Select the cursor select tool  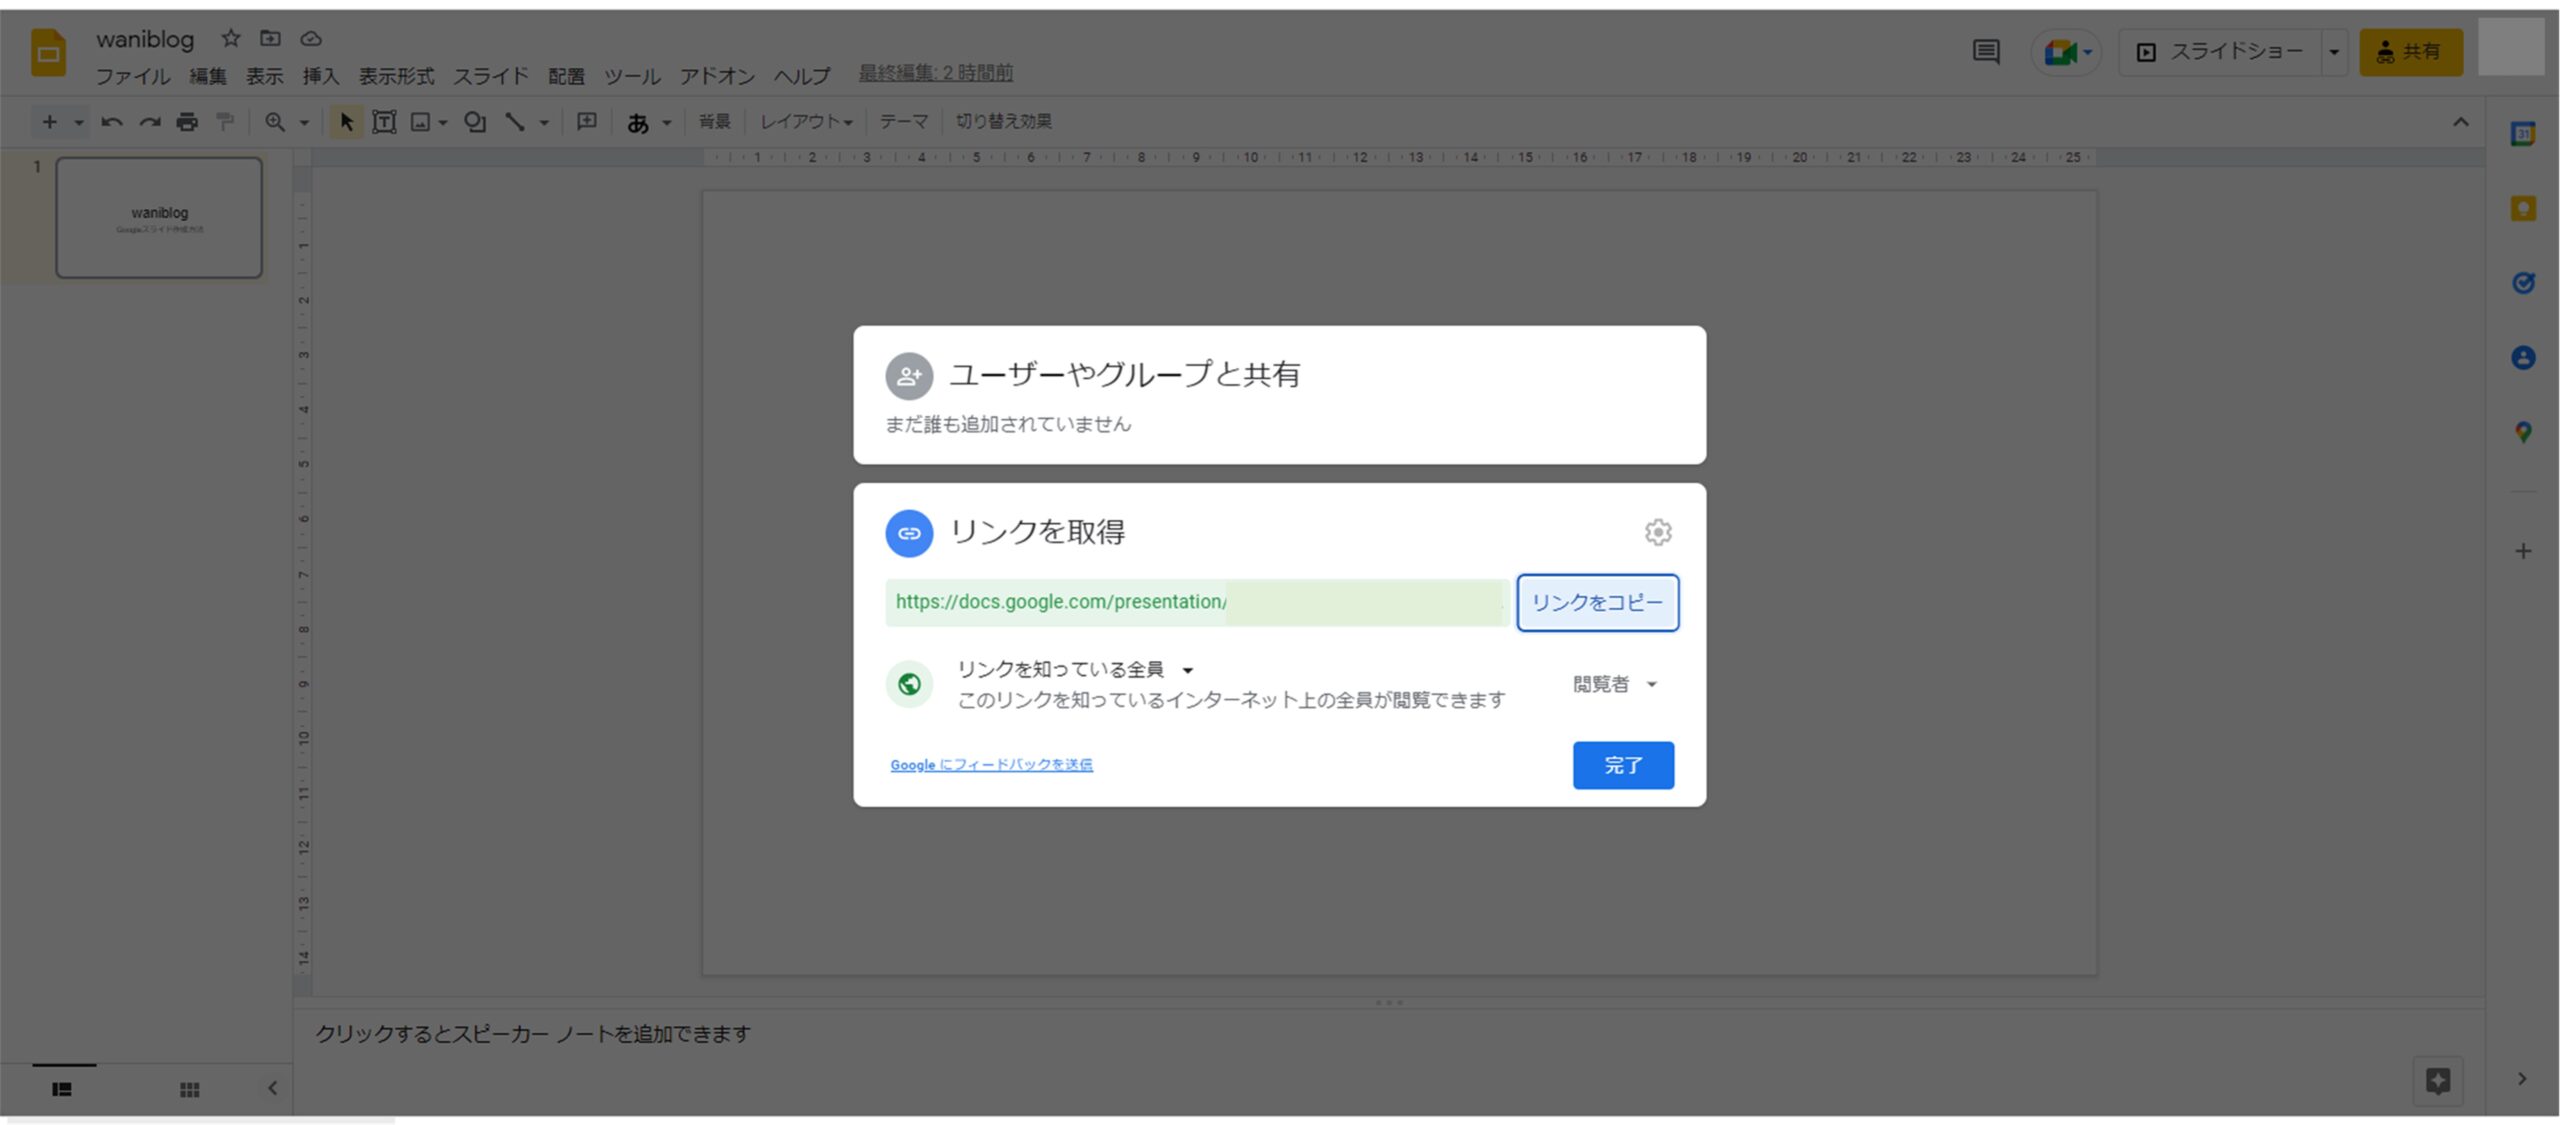point(346,122)
